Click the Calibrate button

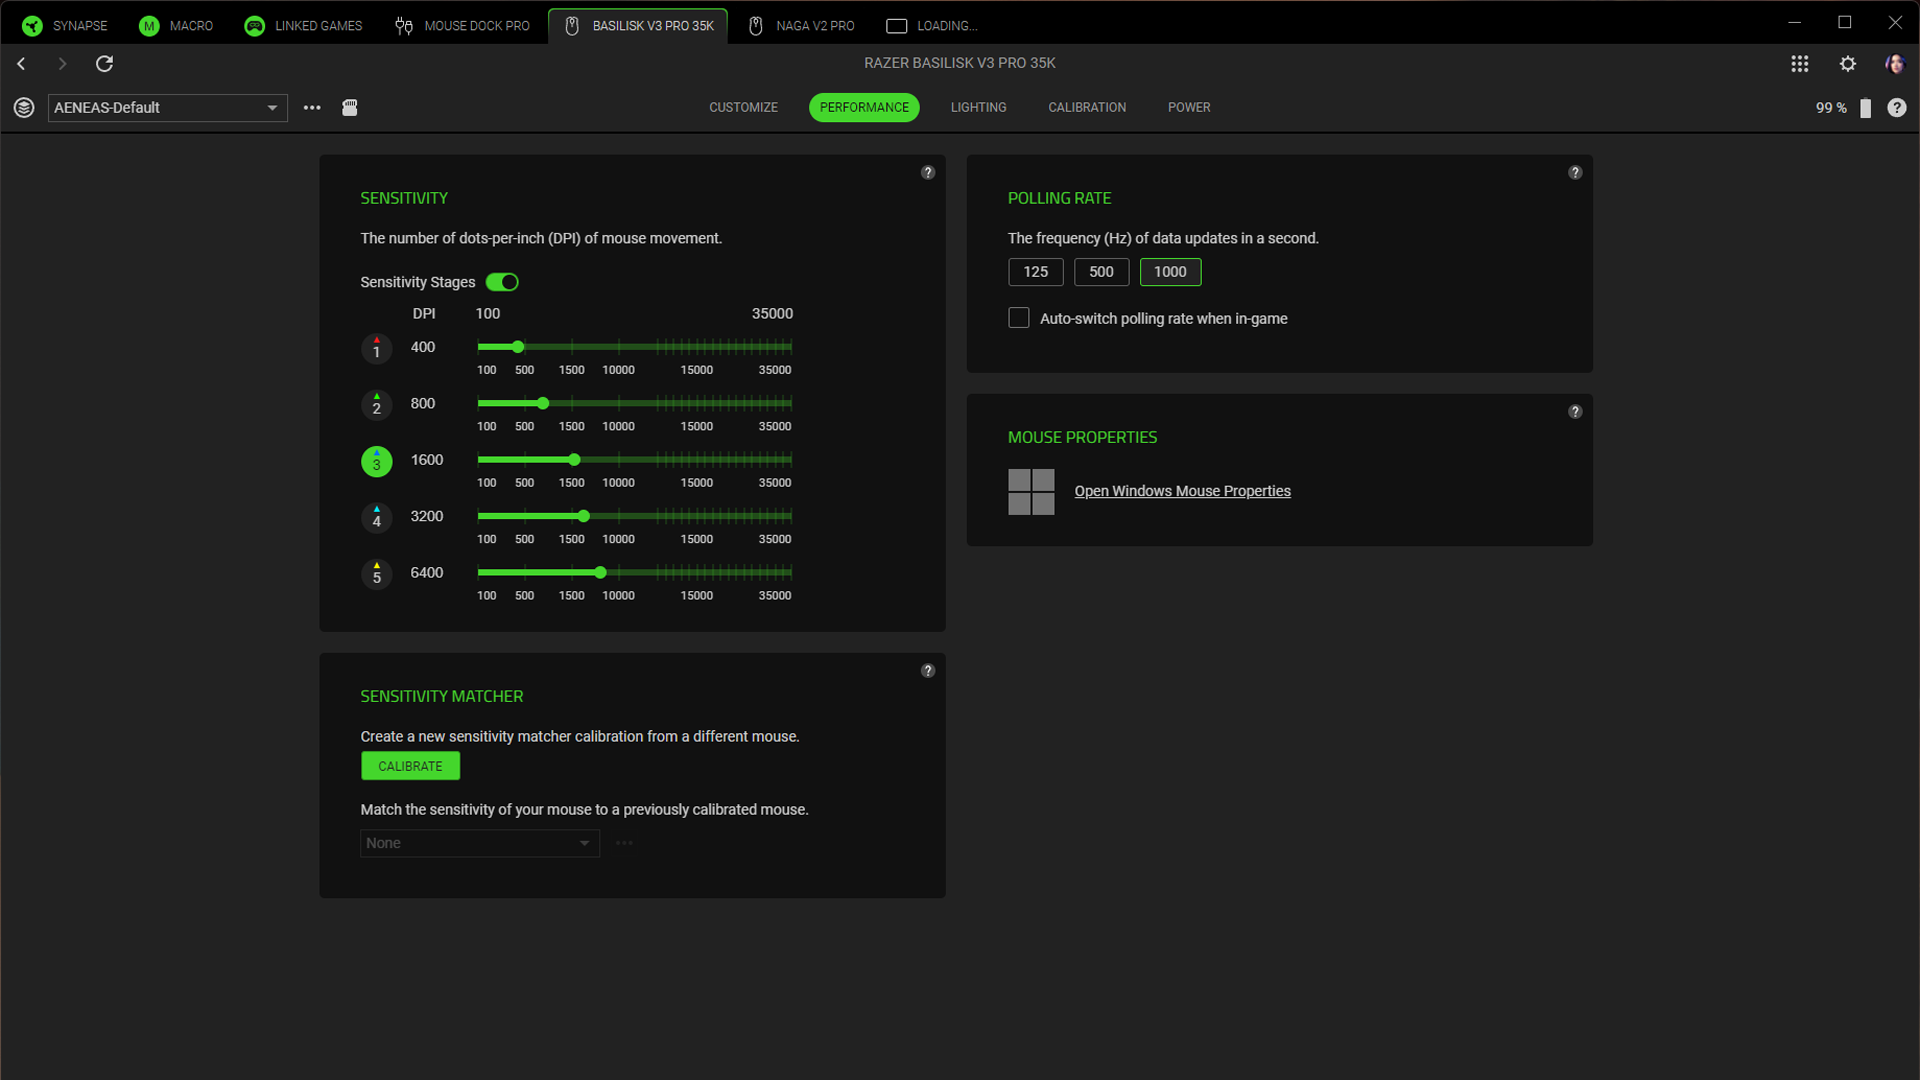(x=410, y=767)
